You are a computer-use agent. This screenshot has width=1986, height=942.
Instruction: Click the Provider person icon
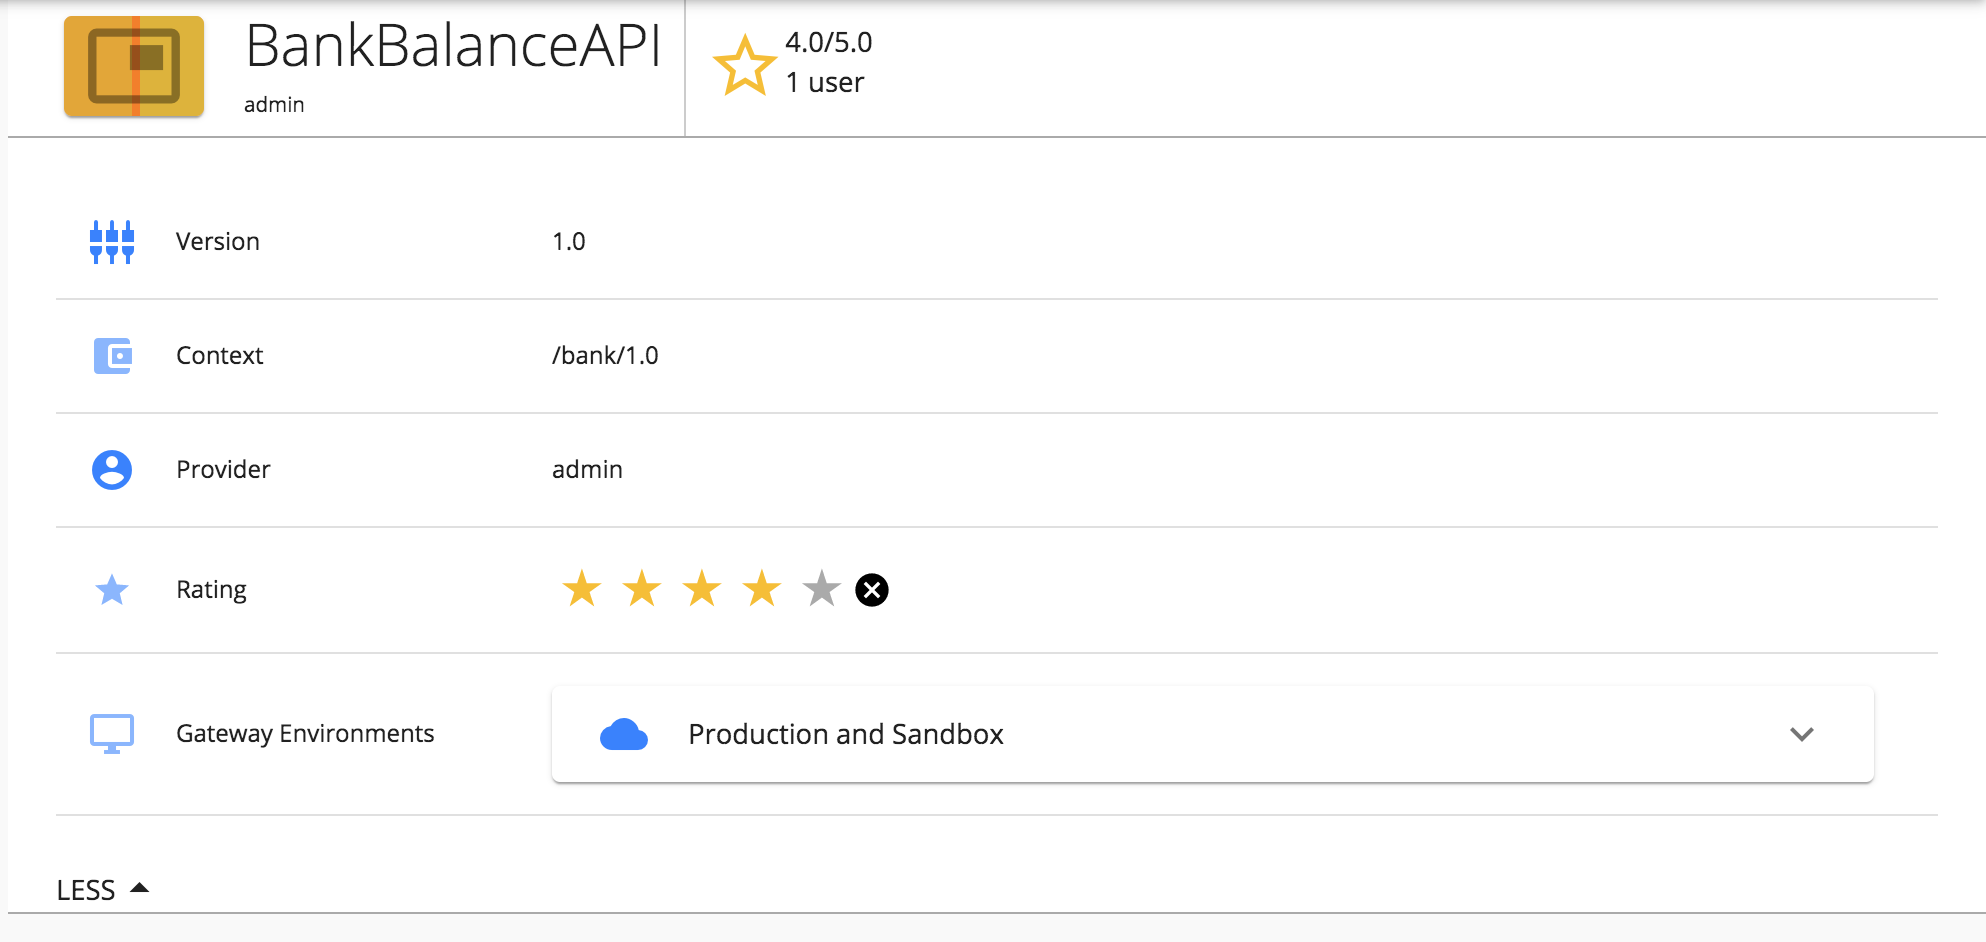112,469
